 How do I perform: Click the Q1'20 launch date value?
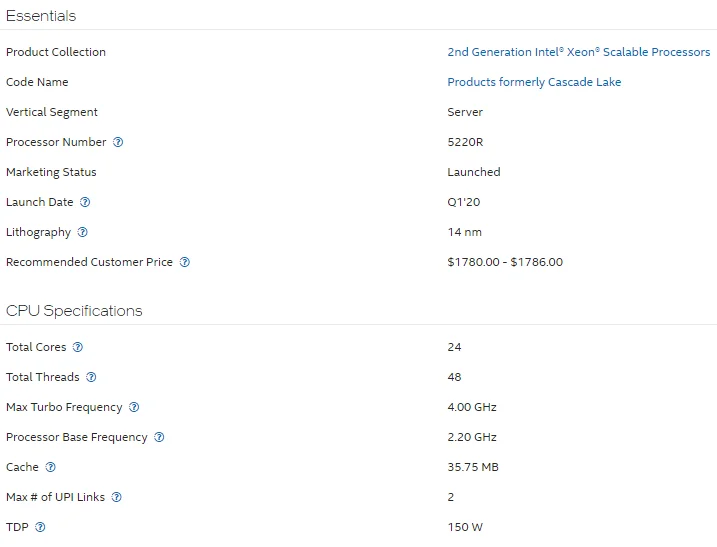click(464, 202)
